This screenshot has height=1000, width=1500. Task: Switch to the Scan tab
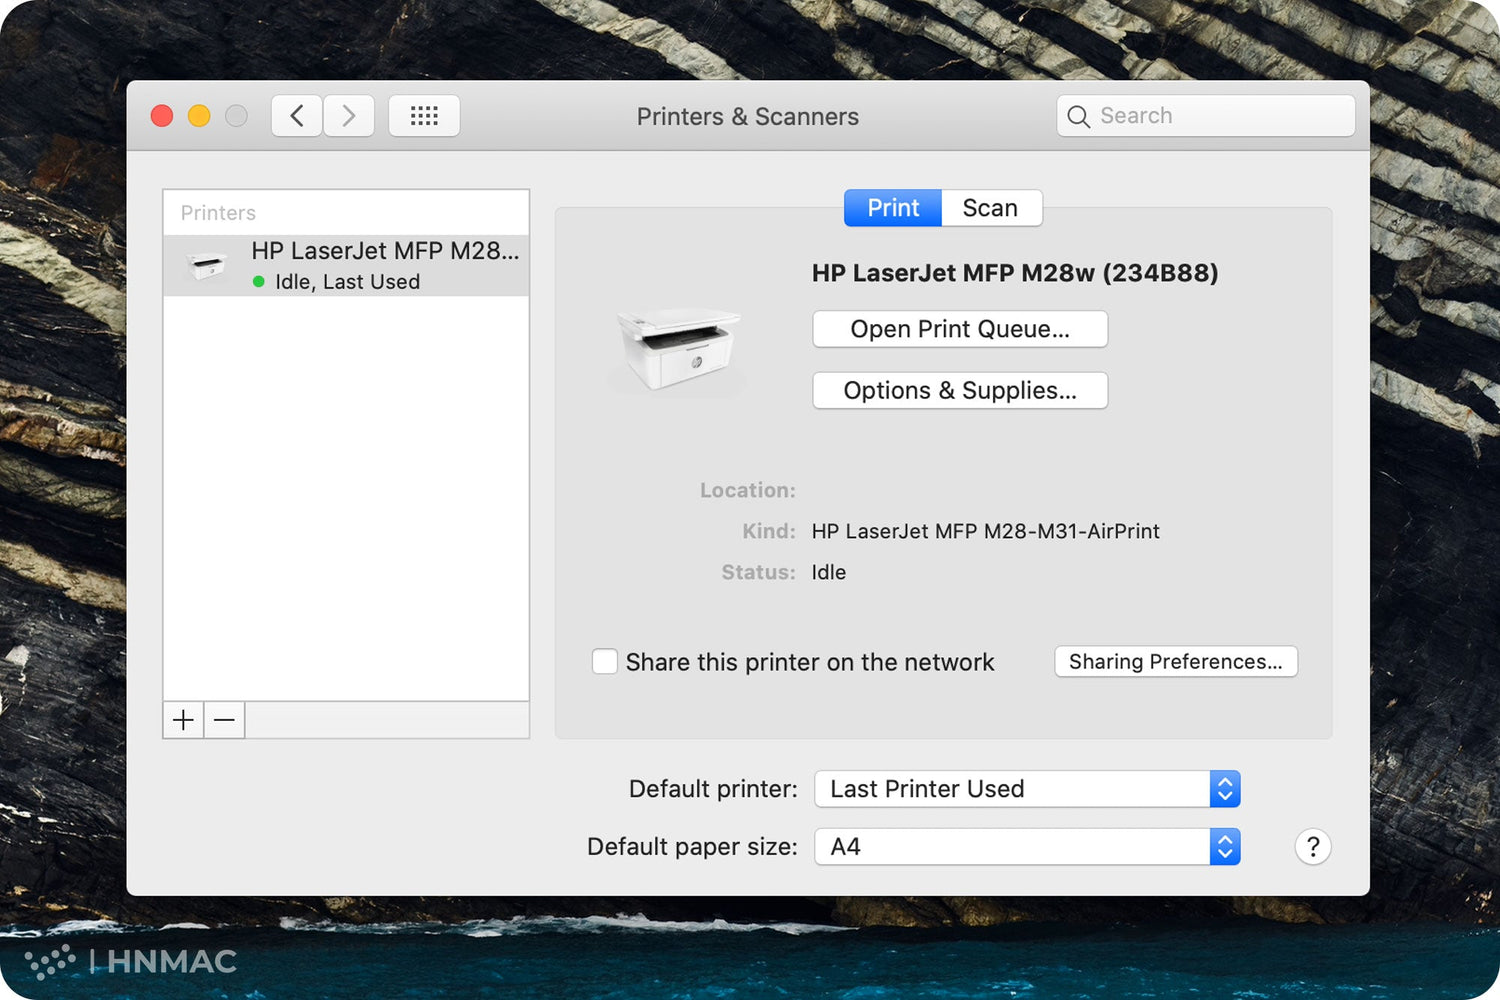(x=990, y=208)
